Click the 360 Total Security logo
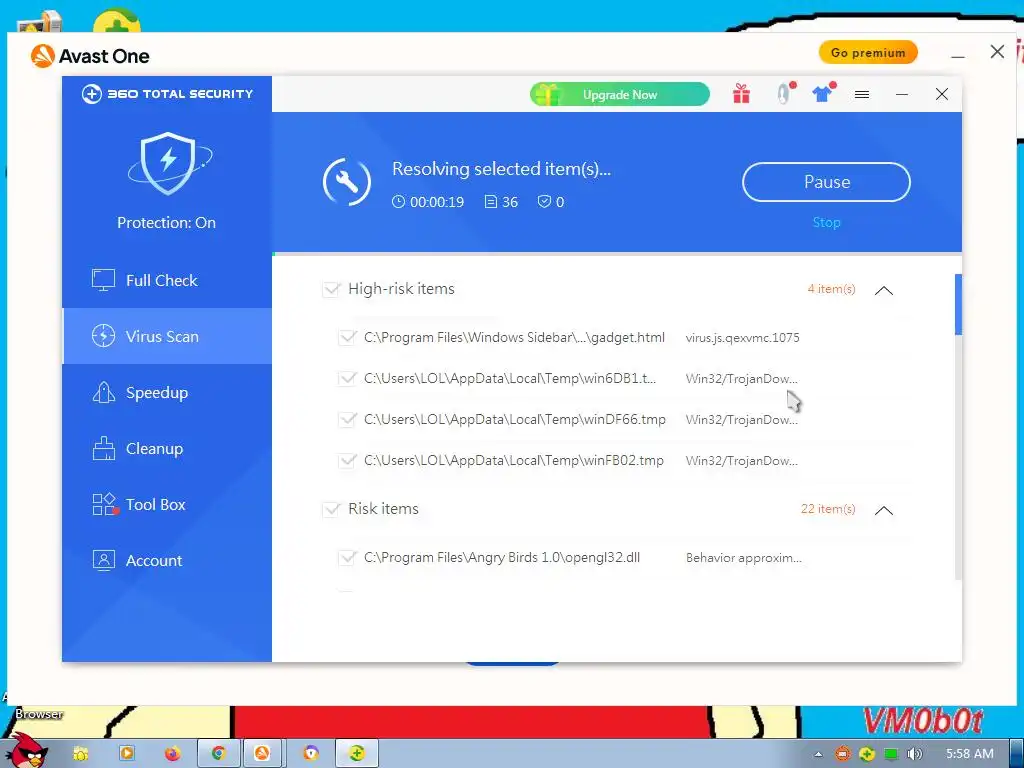The height and width of the screenshot is (768, 1024). pyautogui.click(x=167, y=94)
